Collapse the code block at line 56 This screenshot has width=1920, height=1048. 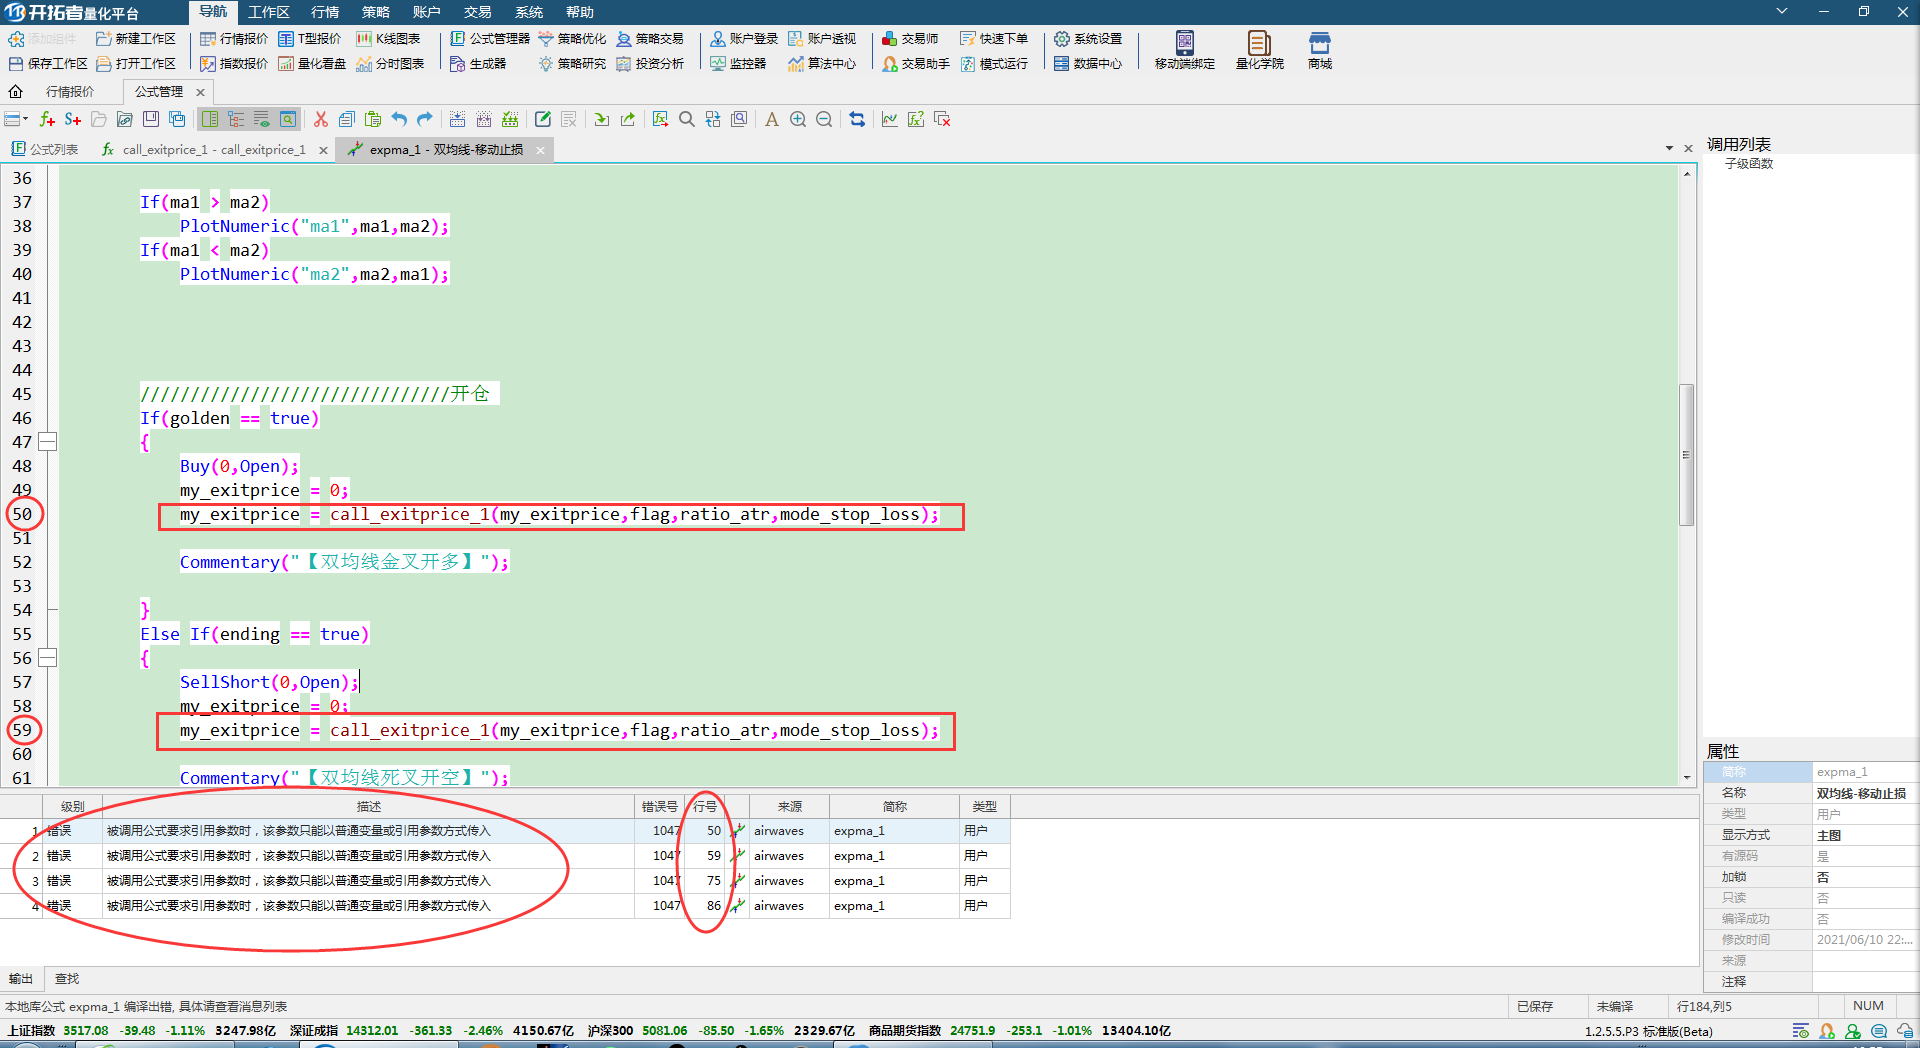click(47, 658)
